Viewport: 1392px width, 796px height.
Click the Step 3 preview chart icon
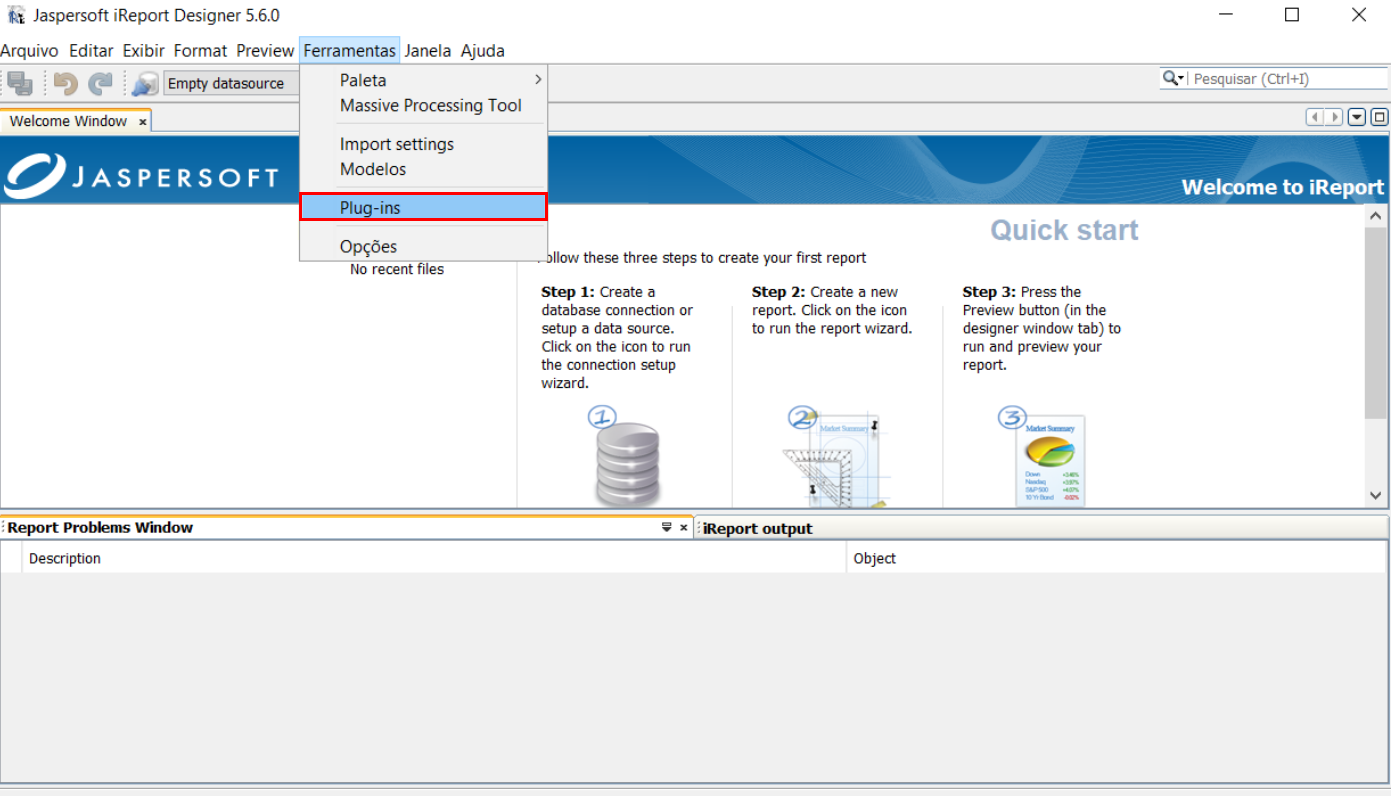(x=1042, y=456)
